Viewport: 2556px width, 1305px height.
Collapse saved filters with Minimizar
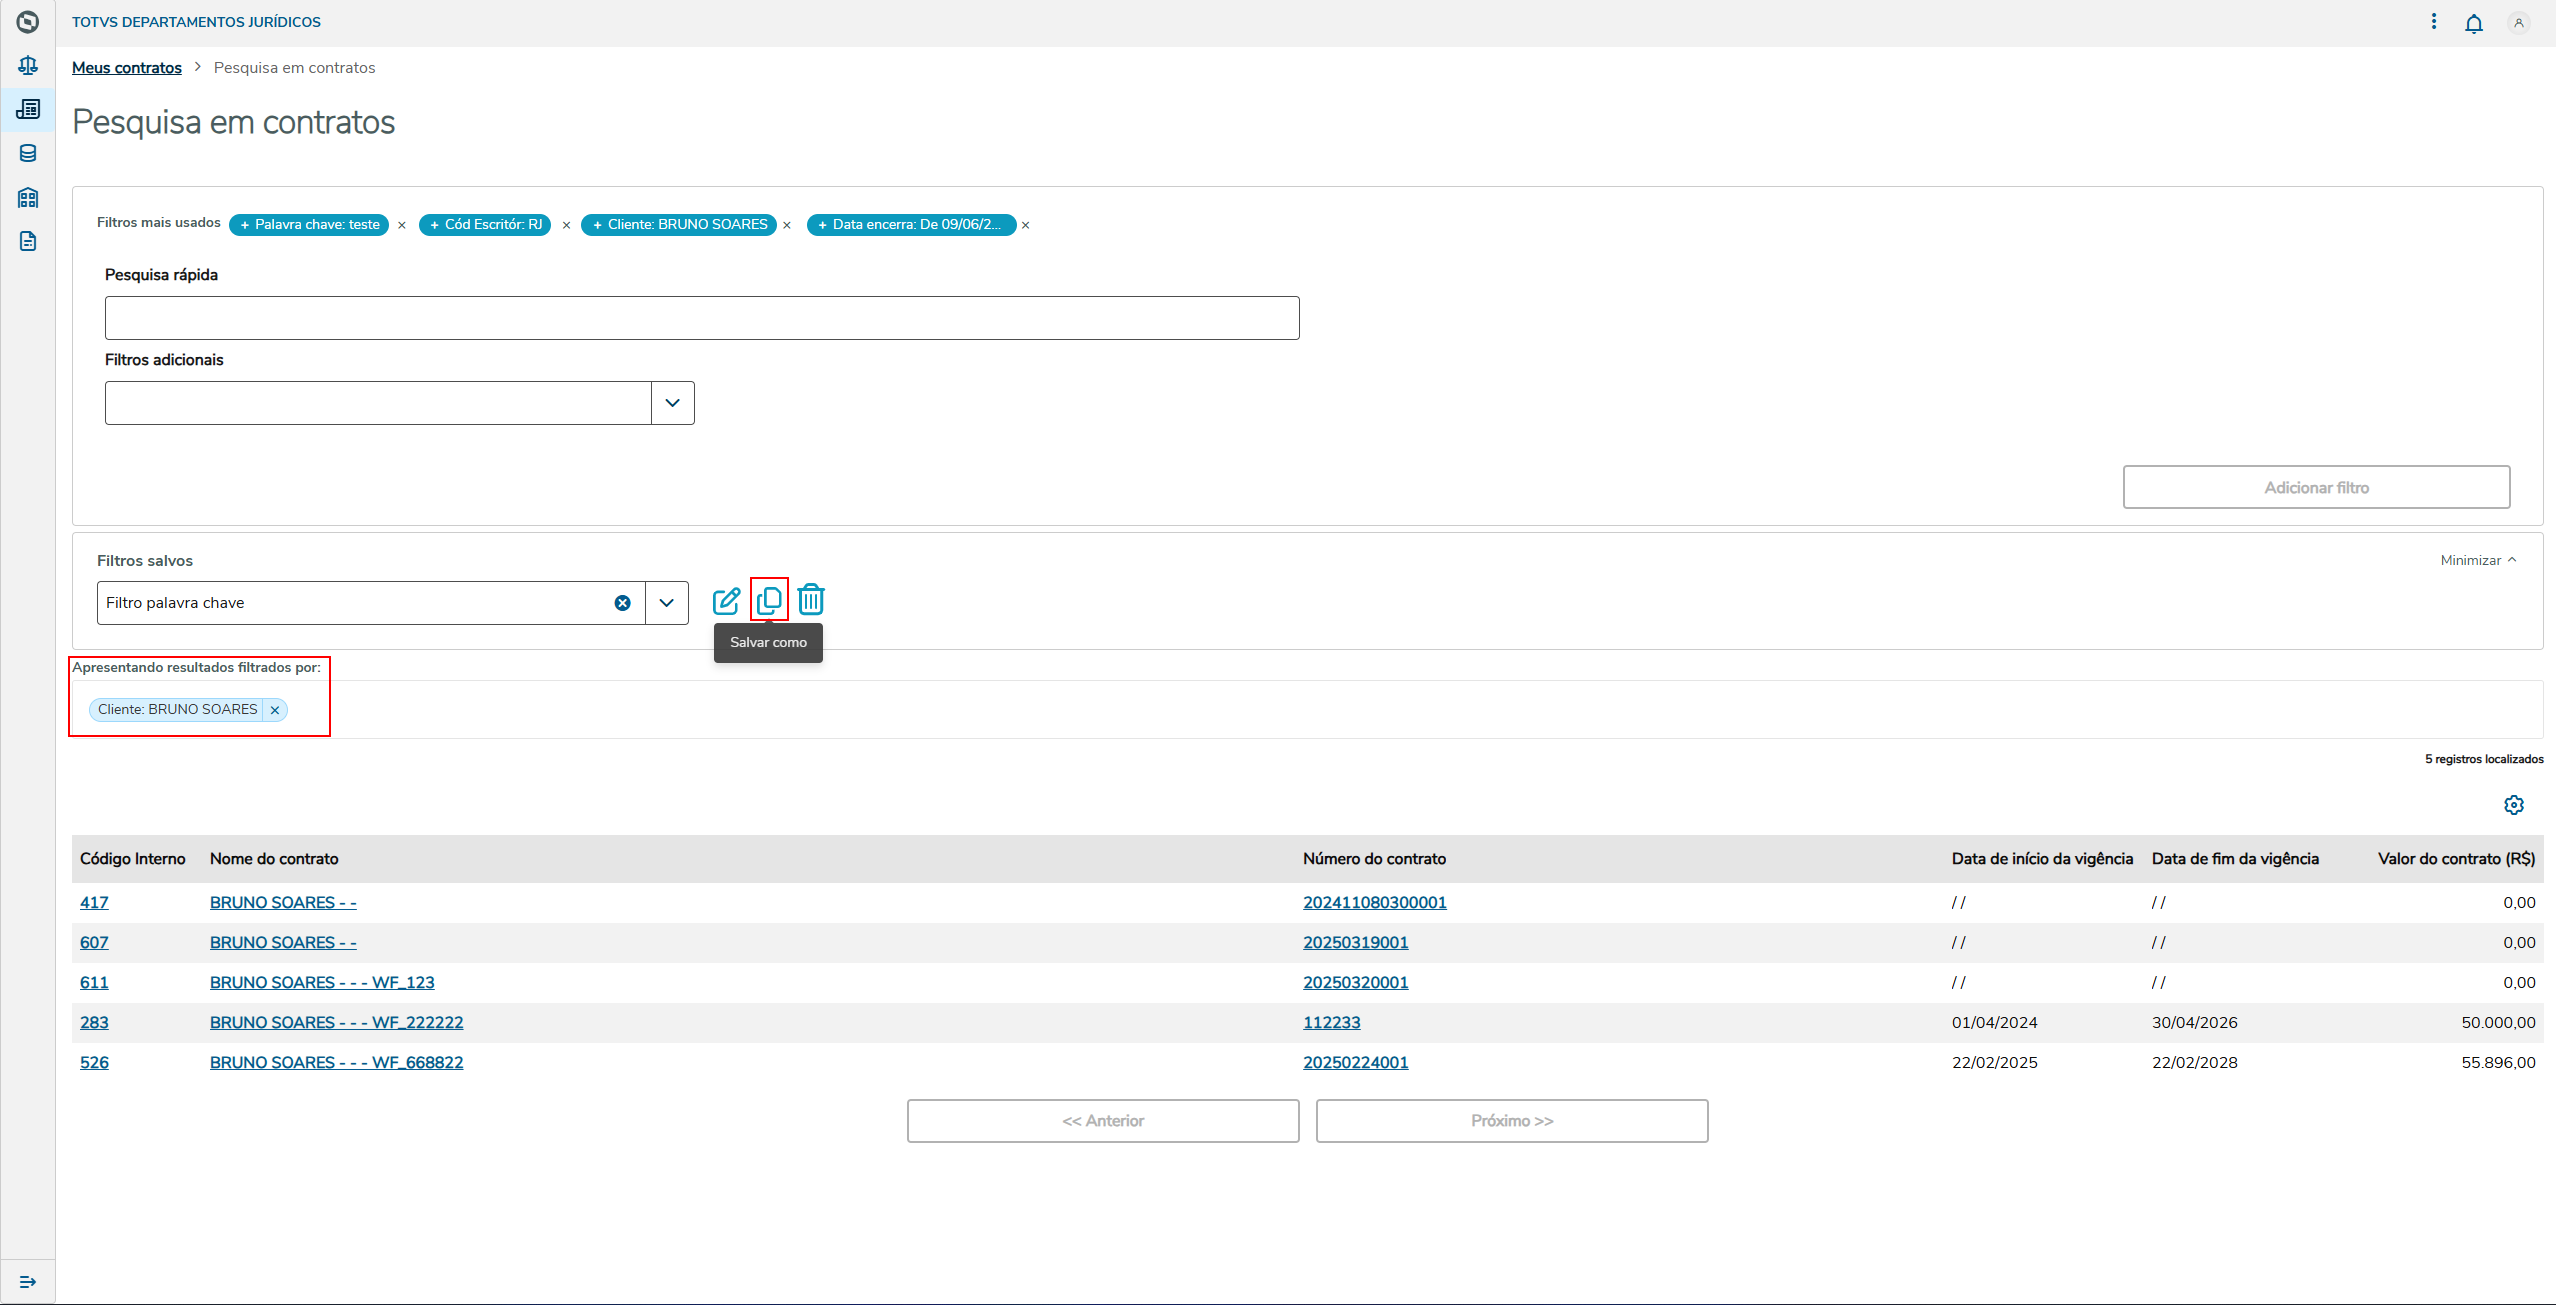tap(2477, 560)
